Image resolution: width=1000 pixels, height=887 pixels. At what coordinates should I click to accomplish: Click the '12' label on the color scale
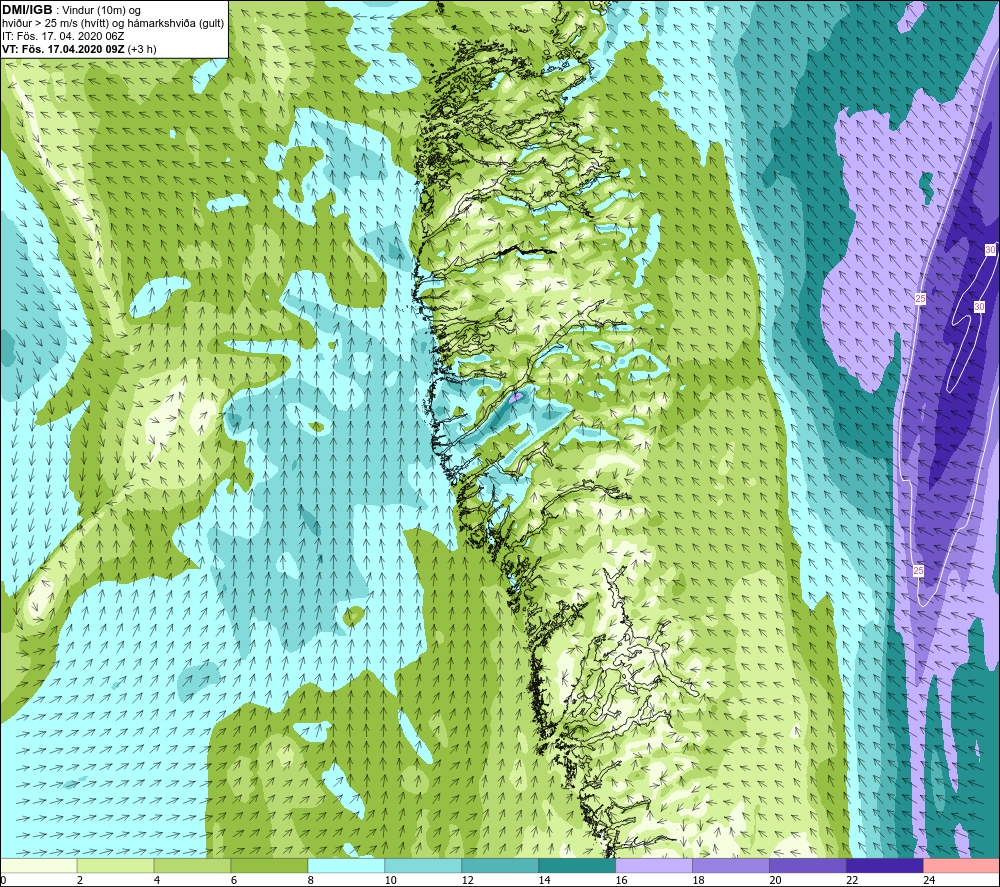tap(467, 880)
